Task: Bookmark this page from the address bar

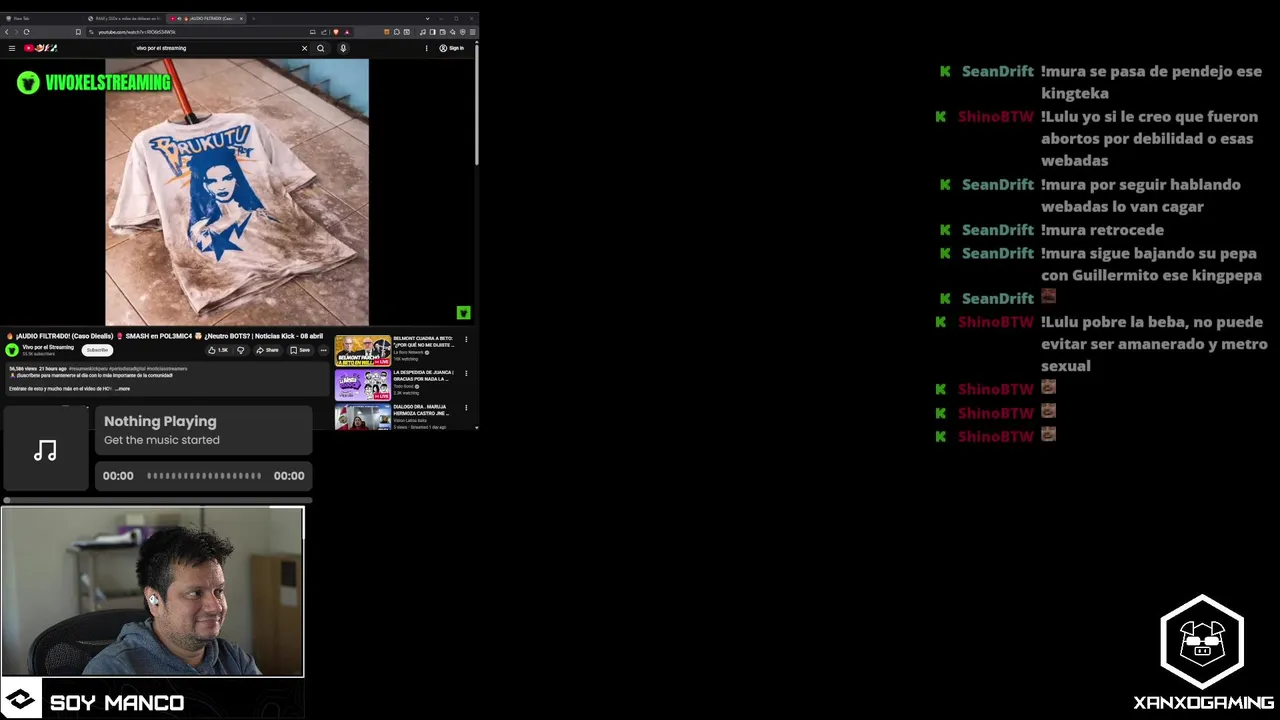Action: [78, 32]
